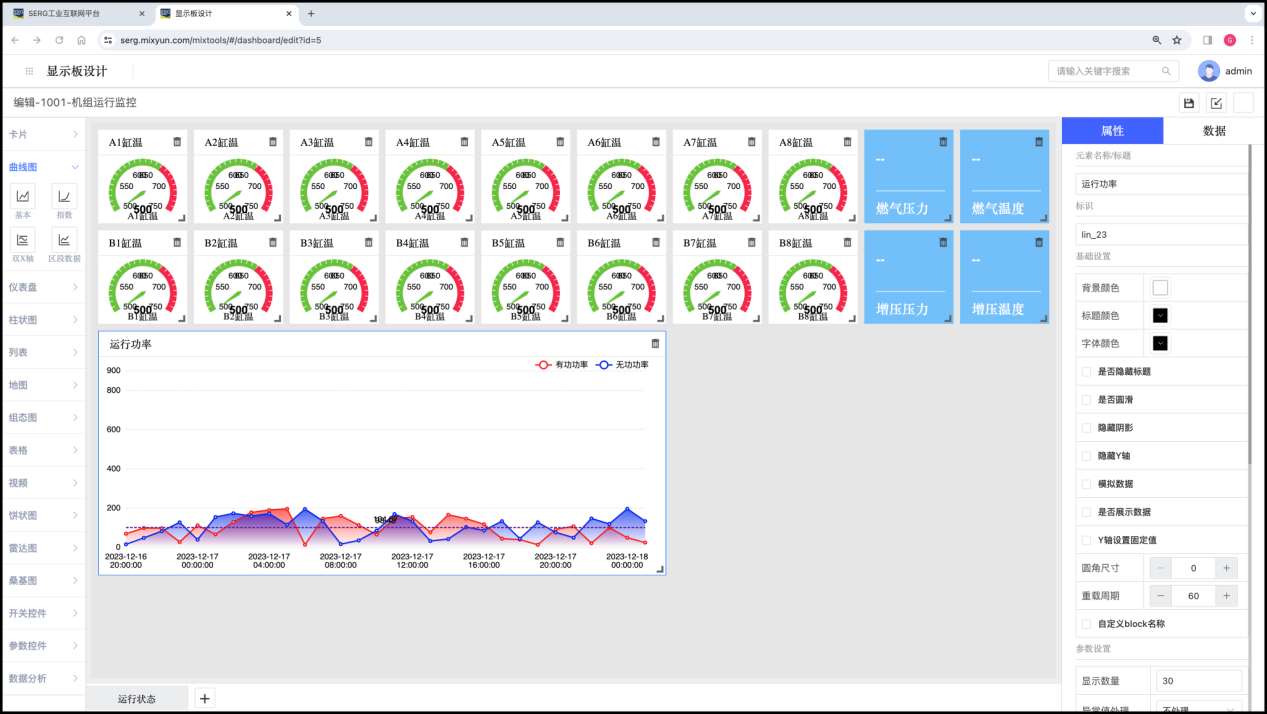Tick the 隐藏Y轴 checkbox
1267x714 pixels.
tap(1087, 455)
